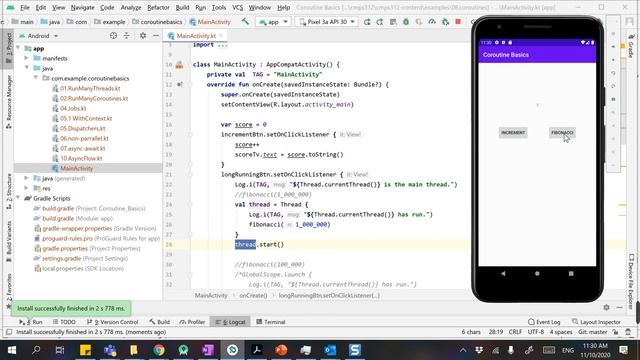Tap emulator Home navigation circle
Viewport: 640px width, 360px height.
click(537, 273)
